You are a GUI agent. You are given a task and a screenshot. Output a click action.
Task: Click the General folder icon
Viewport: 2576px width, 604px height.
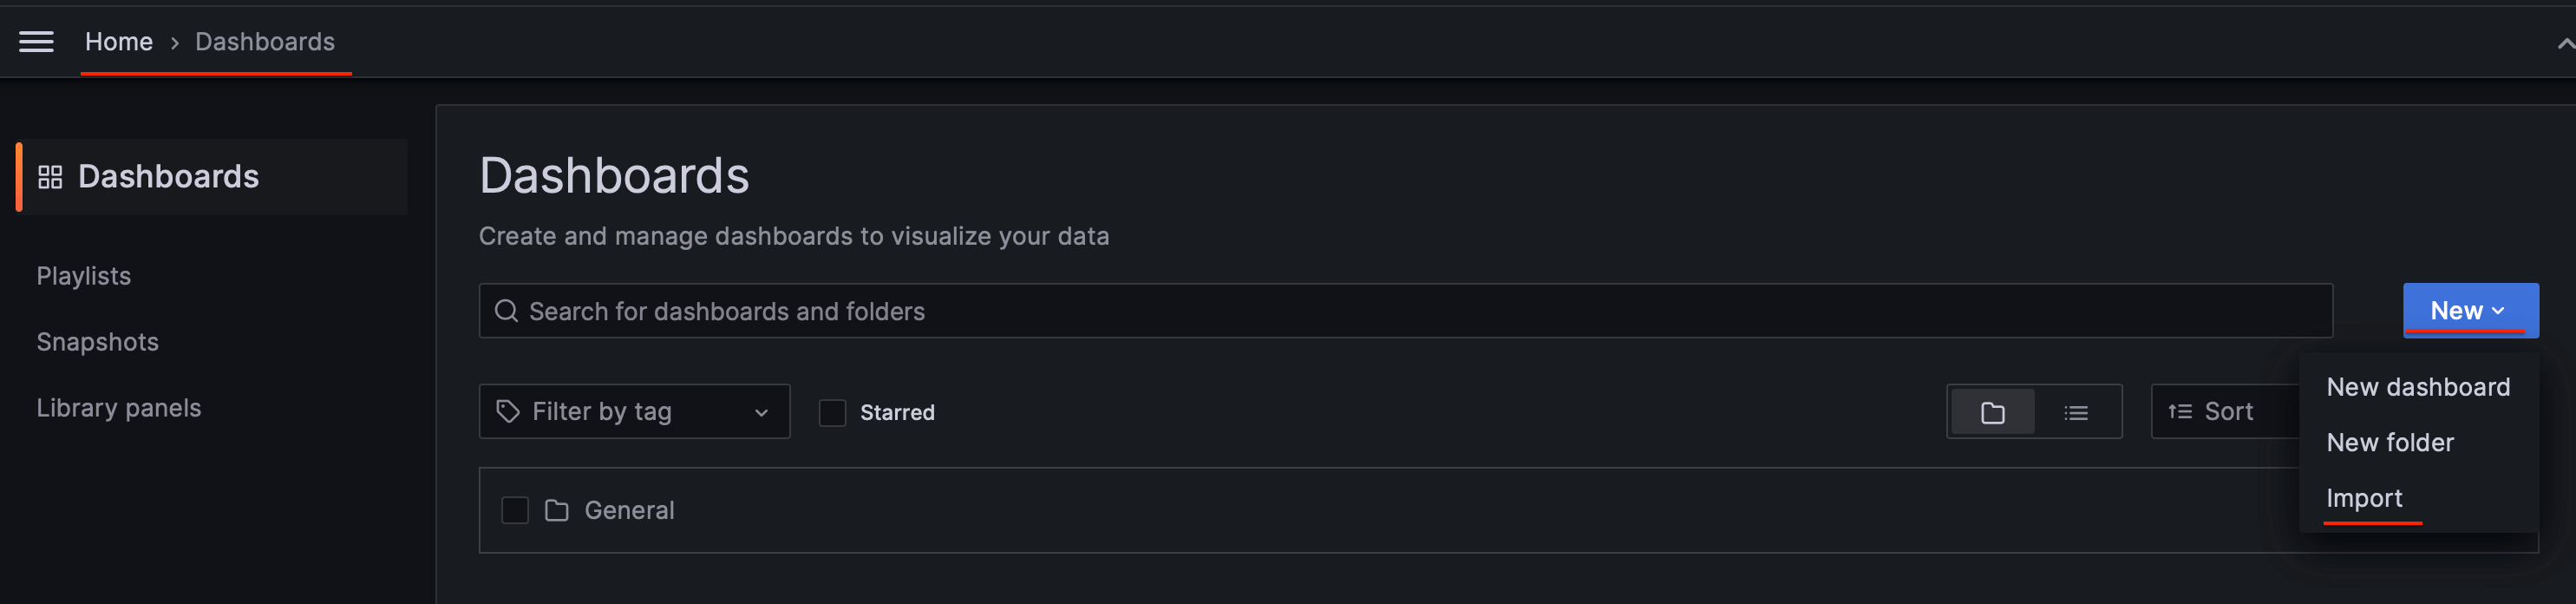(x=556, y=510)
